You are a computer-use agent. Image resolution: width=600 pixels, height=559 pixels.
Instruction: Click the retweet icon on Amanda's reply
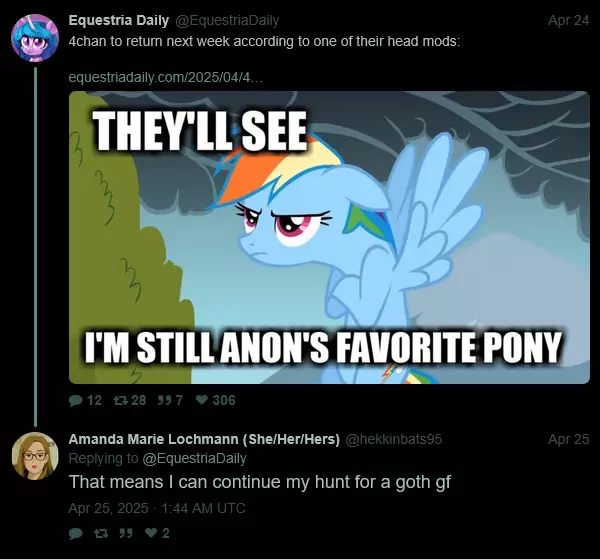101,533
